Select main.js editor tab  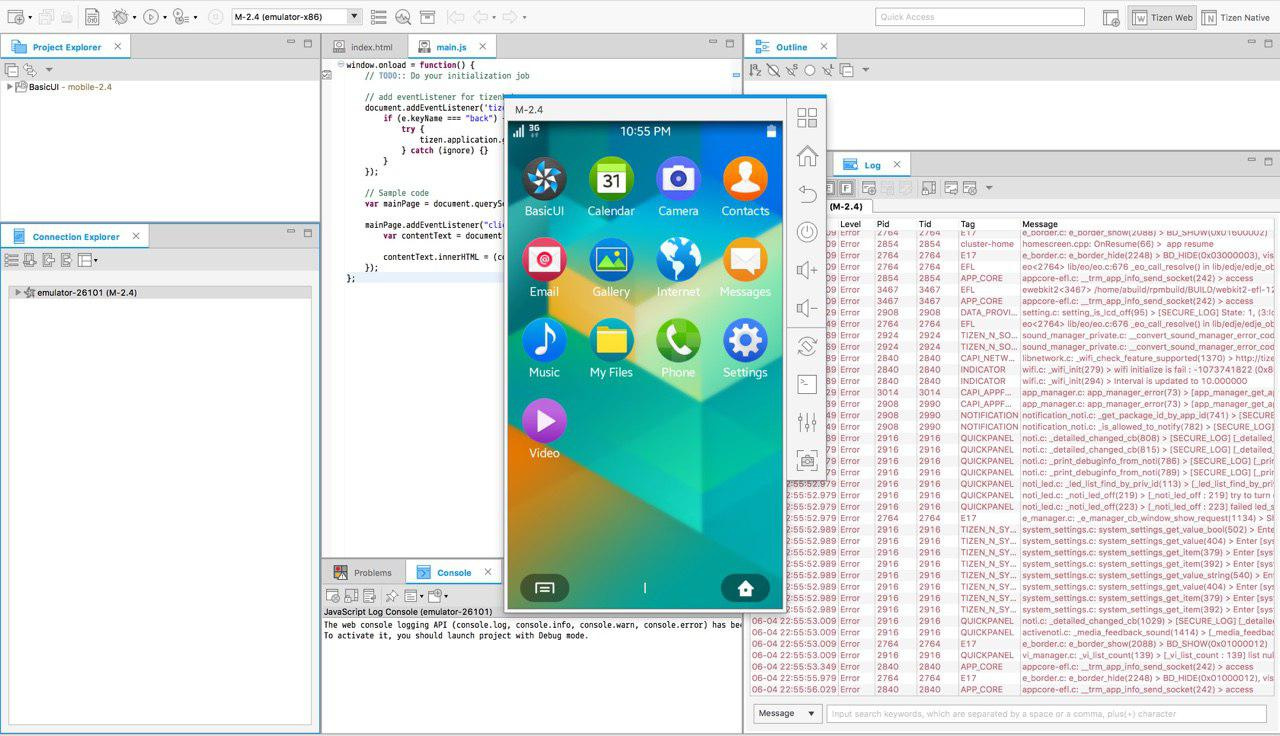coord(452,47)
